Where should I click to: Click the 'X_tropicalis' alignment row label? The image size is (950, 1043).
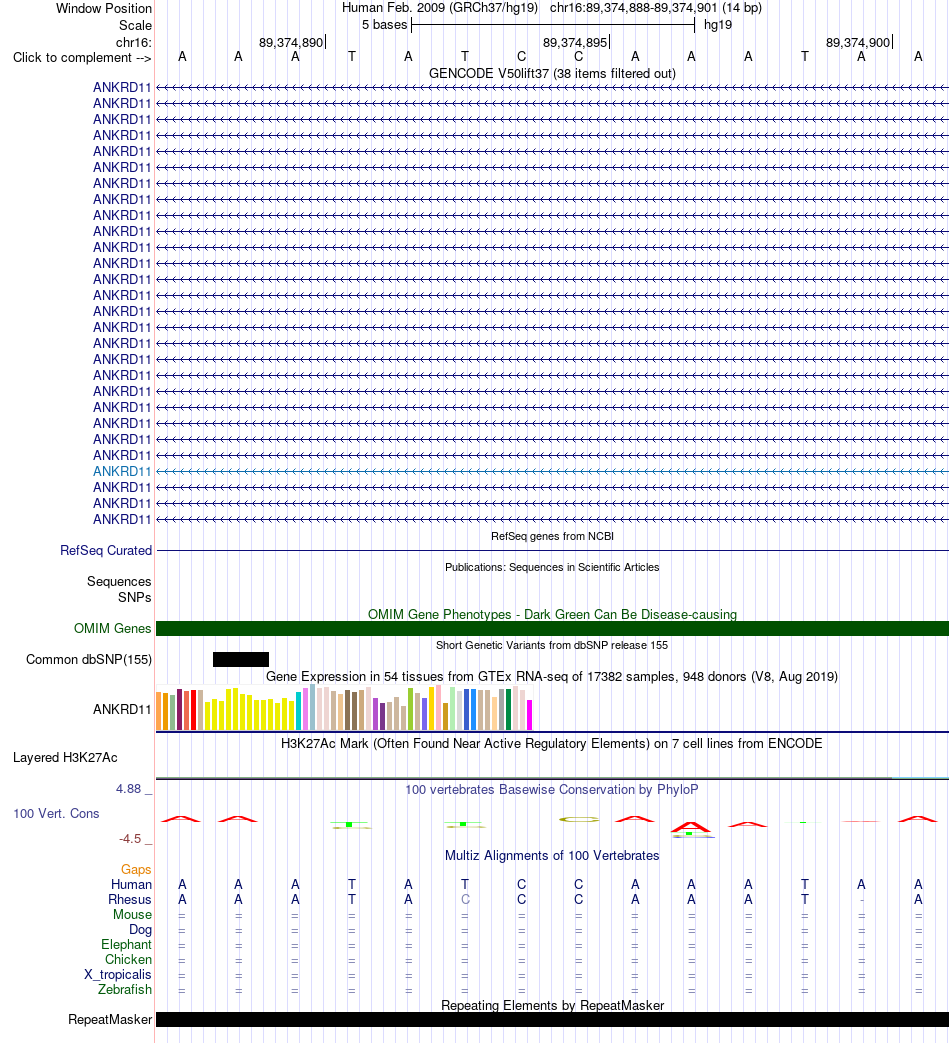[118, 974]
